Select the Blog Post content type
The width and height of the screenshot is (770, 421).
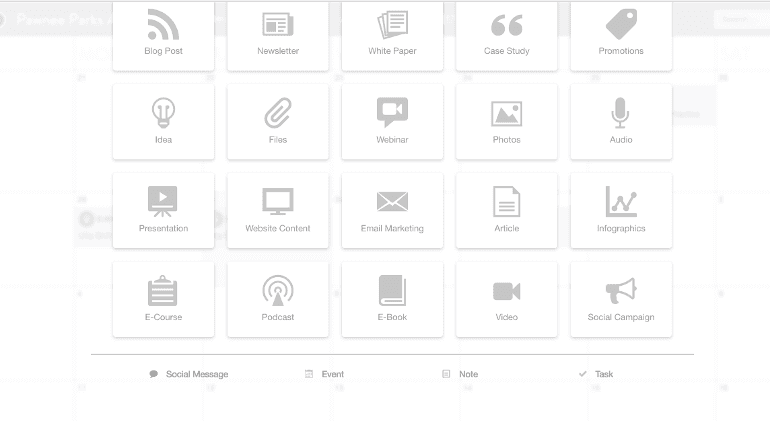[x=163, y=34]
